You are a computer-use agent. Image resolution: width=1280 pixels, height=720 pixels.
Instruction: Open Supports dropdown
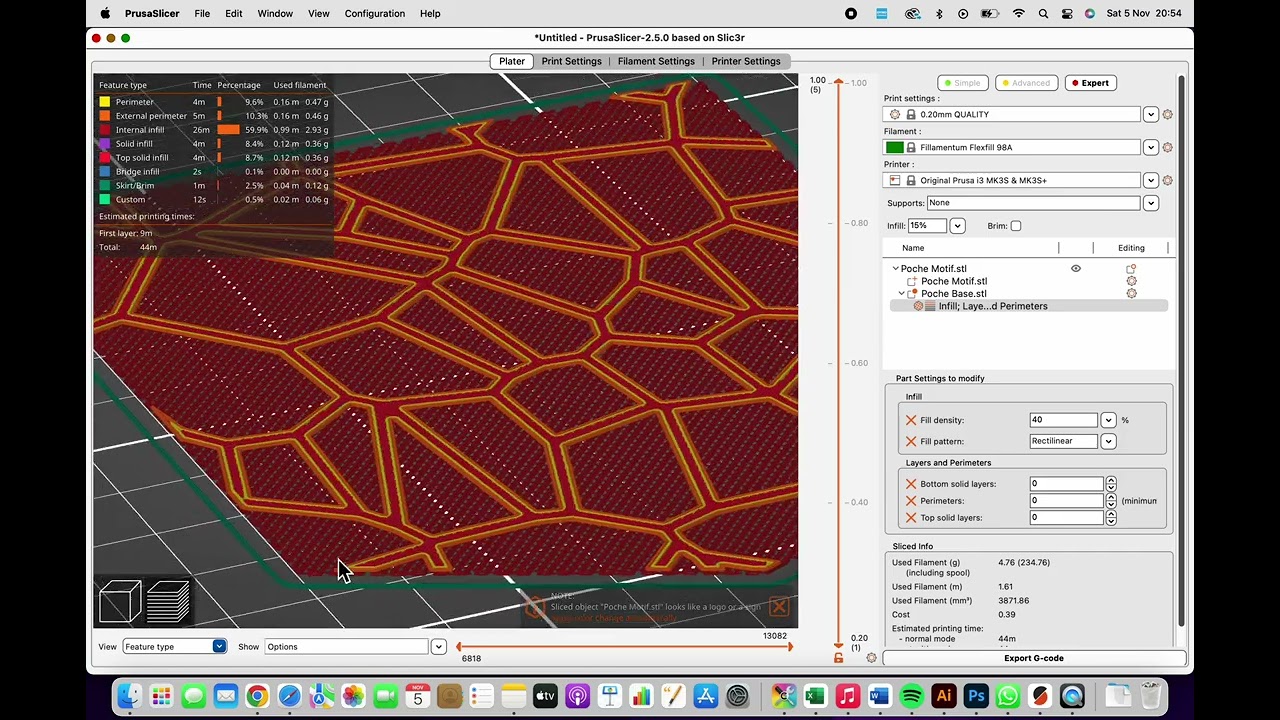(x=1151, y=203)
